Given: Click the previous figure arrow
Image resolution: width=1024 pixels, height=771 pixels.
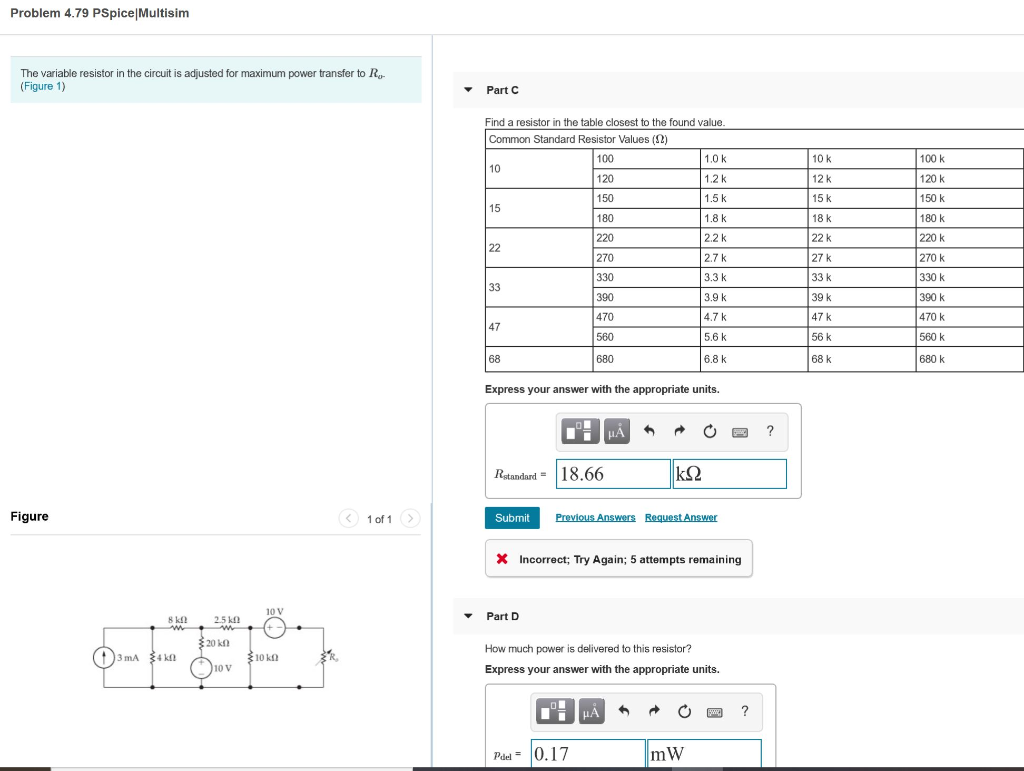Looking at the screenshot, I should [x=348, y=518].
